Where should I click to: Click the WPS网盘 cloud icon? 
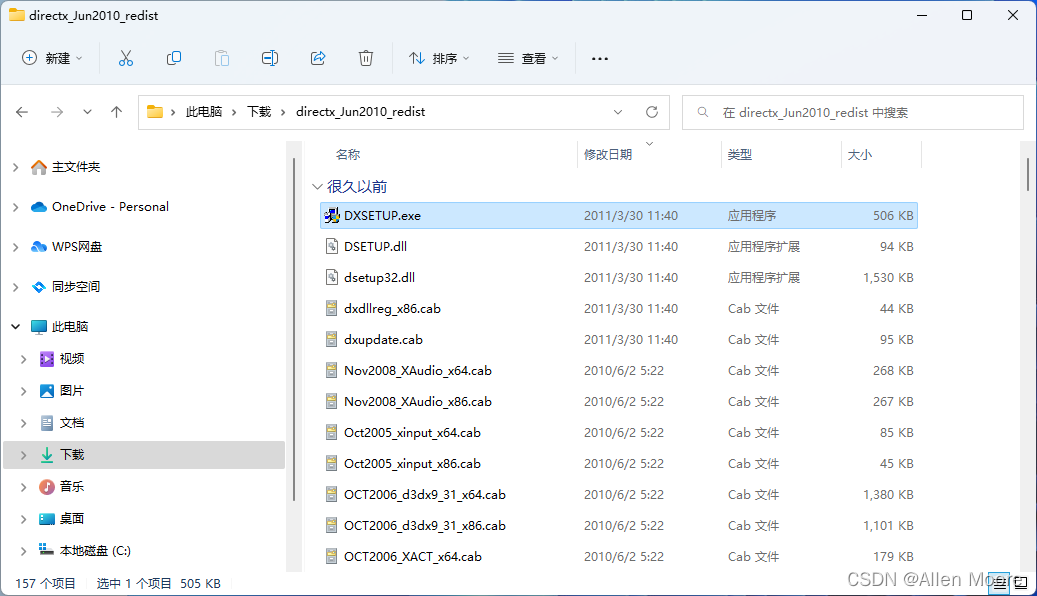(39, 247)
